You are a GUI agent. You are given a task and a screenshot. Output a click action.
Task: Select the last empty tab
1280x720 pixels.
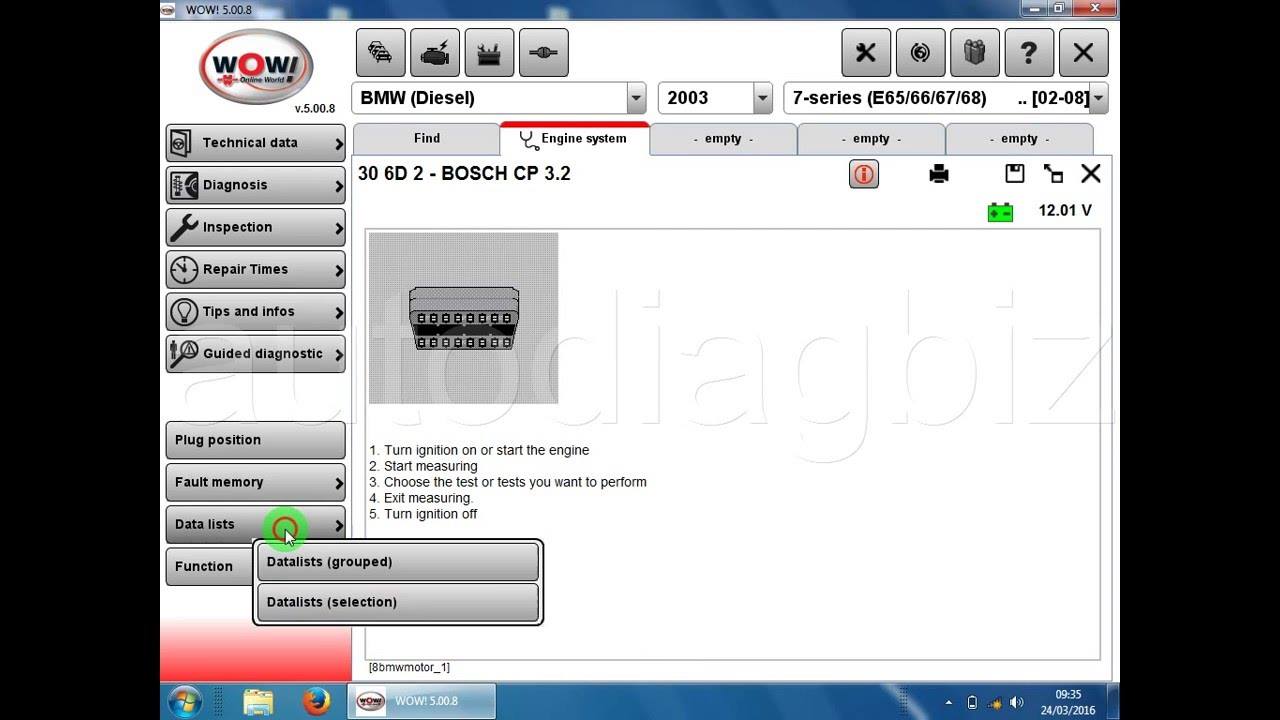coord(1019,139)
